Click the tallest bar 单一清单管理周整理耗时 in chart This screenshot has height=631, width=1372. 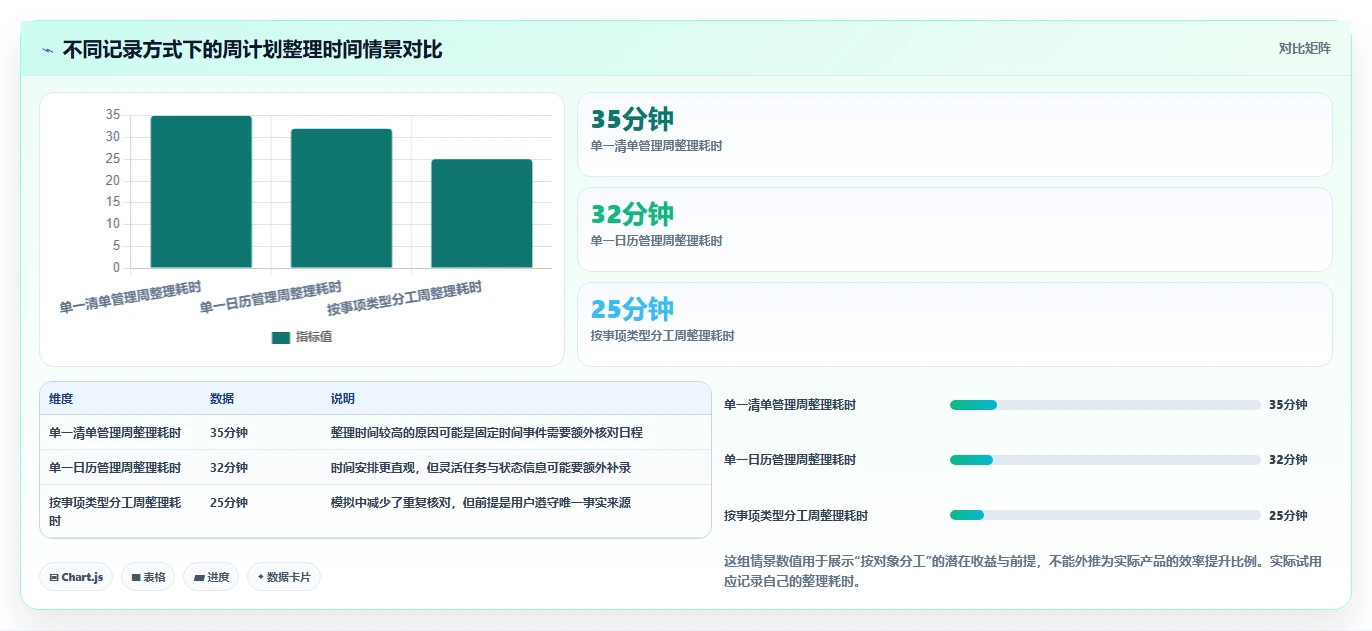(x=201, y=192)
